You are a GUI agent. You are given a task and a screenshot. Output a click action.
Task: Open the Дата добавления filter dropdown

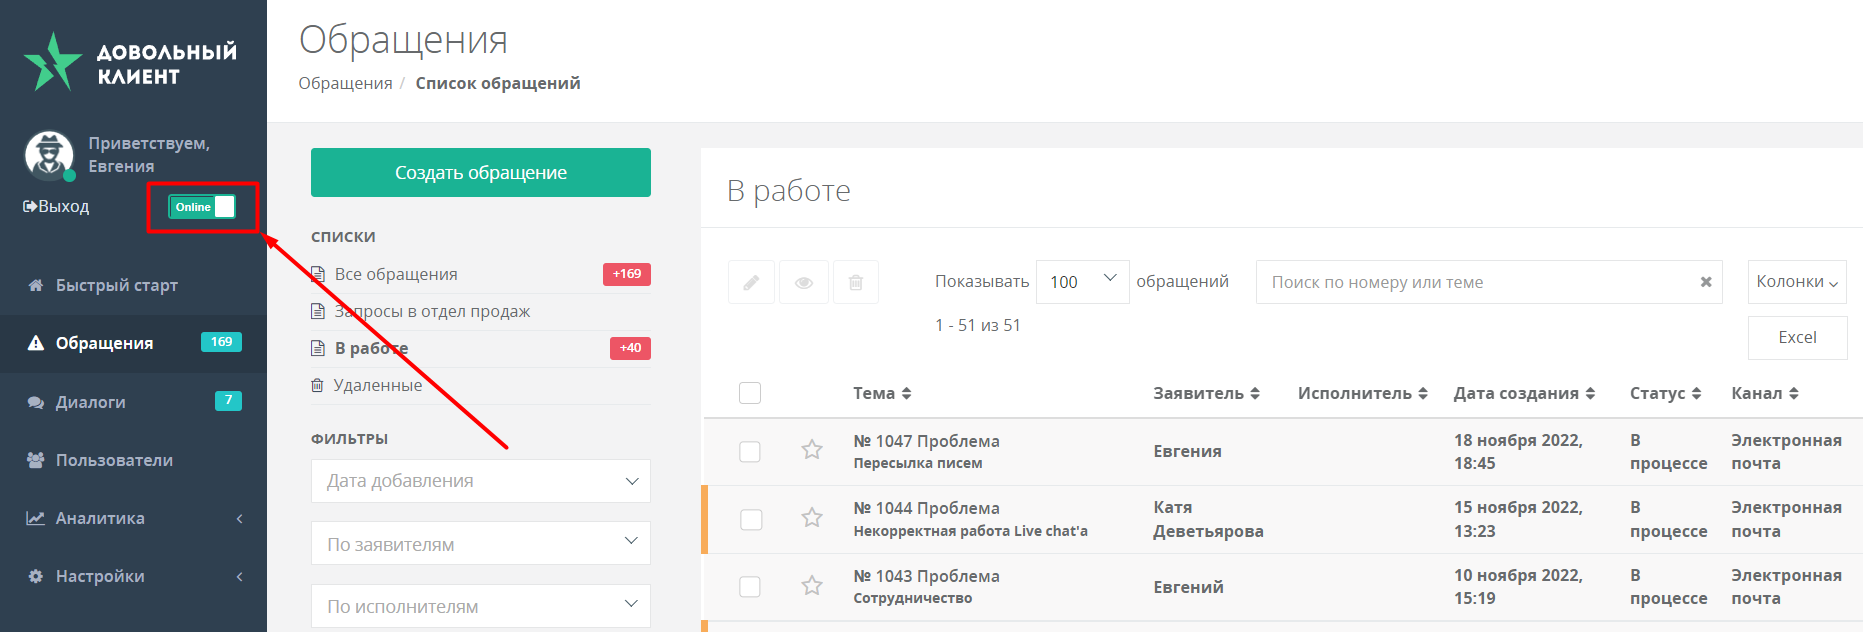click(481, 481)
